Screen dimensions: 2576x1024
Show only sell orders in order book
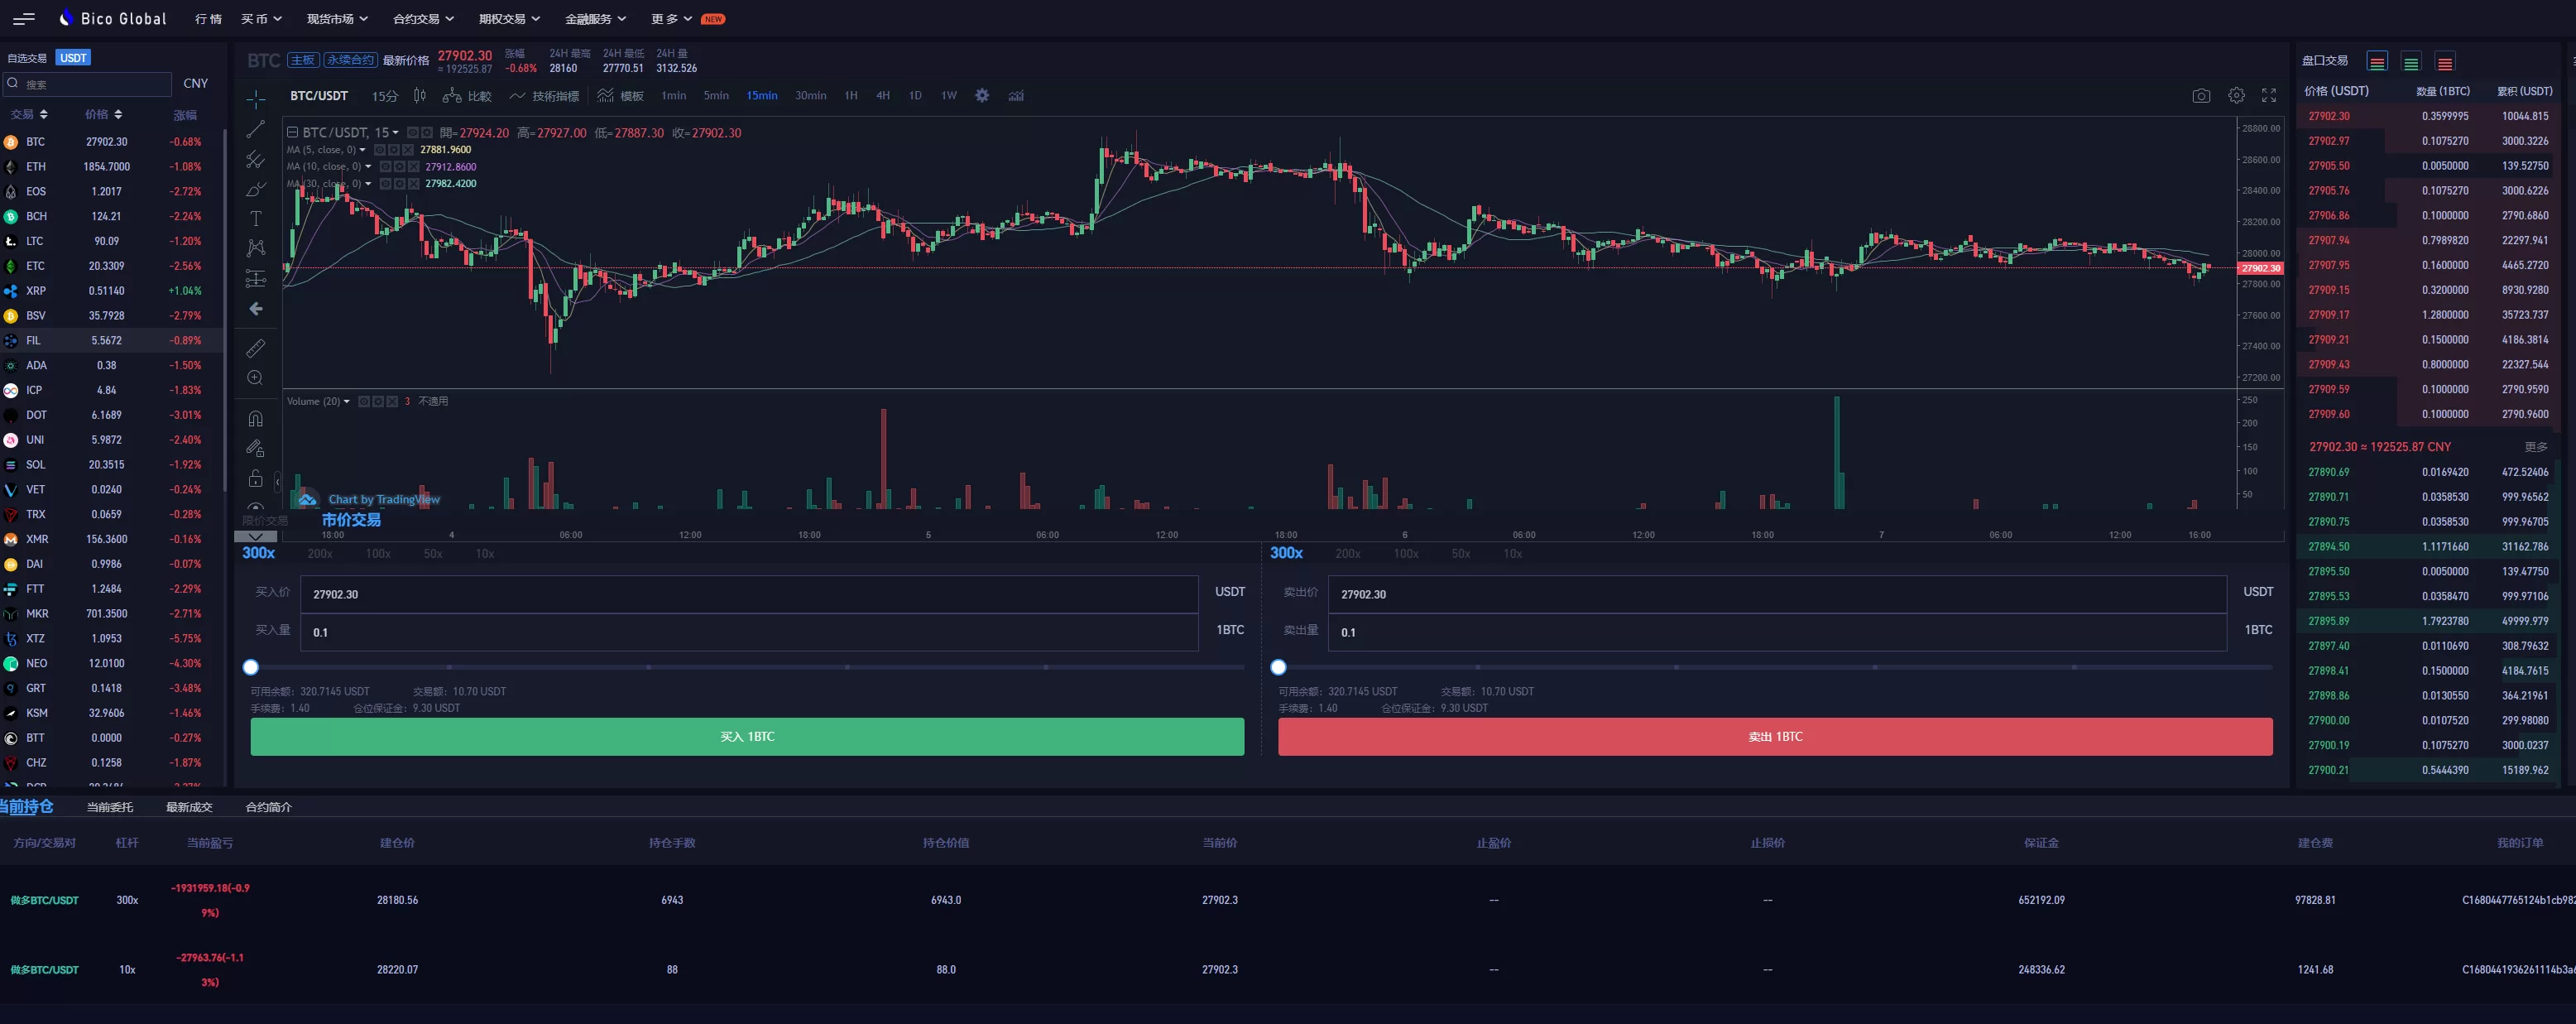point(2445,63)
